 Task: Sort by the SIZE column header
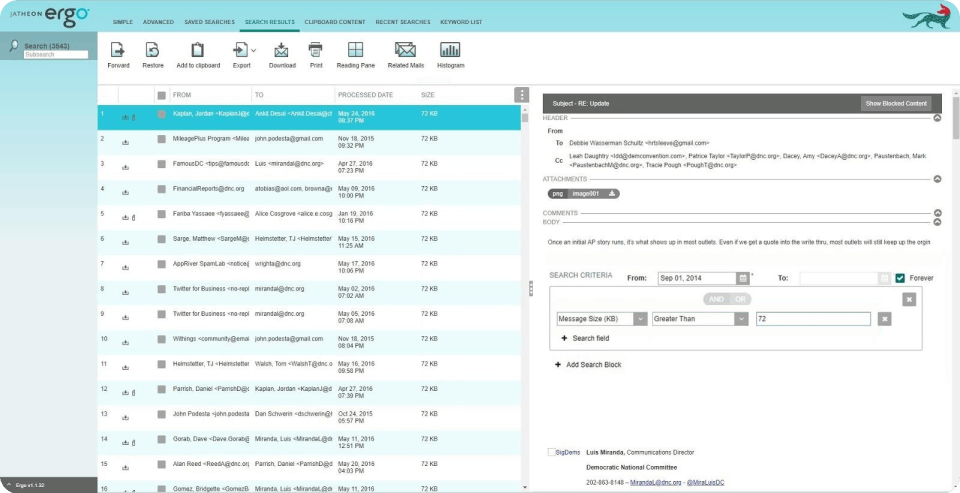428,95
